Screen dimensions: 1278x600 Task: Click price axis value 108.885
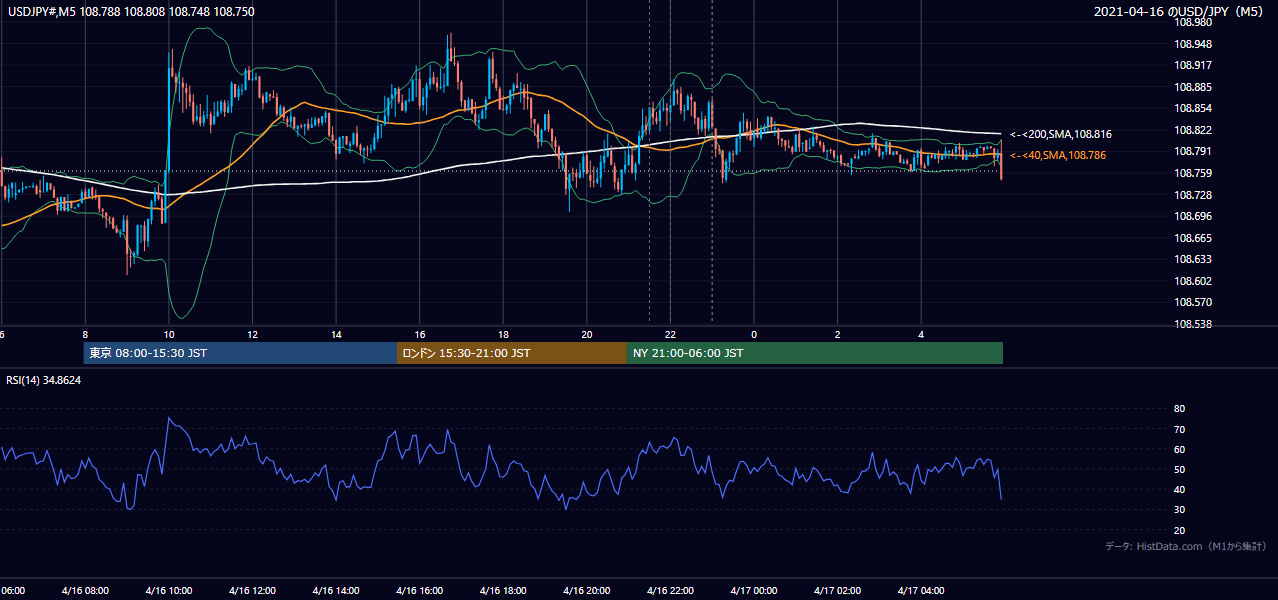pyautogui.click(x=1192, y=87)
